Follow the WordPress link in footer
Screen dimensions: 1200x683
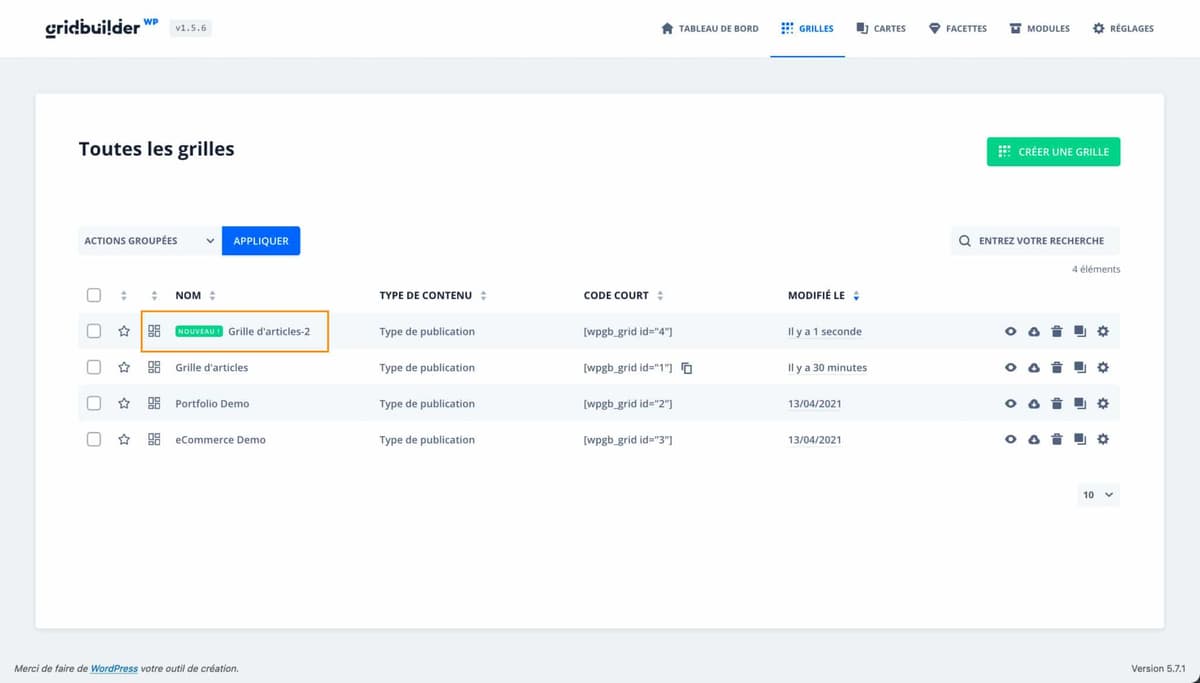click(114, 668)
